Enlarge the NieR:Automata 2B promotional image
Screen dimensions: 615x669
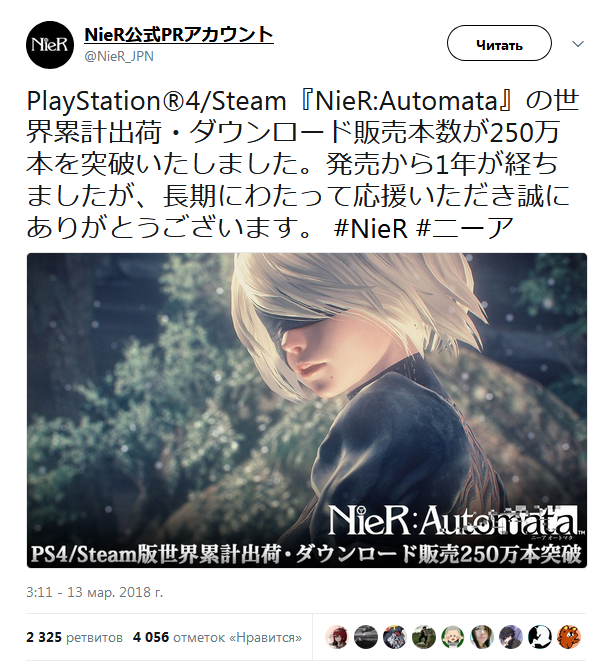point(307,410)
